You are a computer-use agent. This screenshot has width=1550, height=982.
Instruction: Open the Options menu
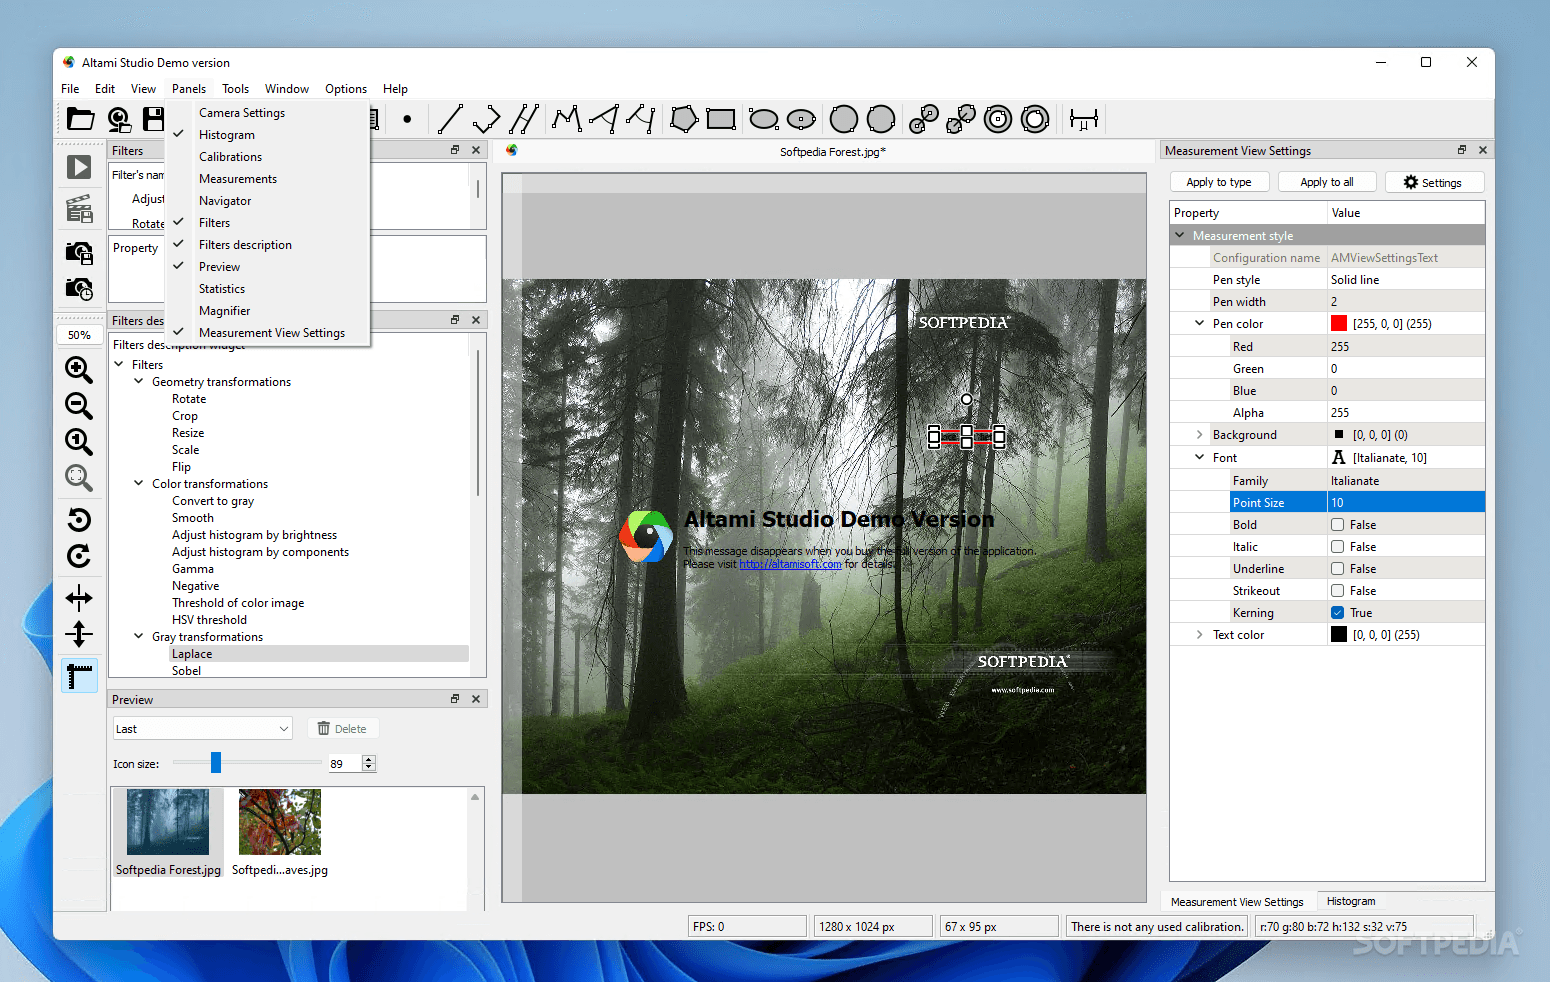pos(346,89)
